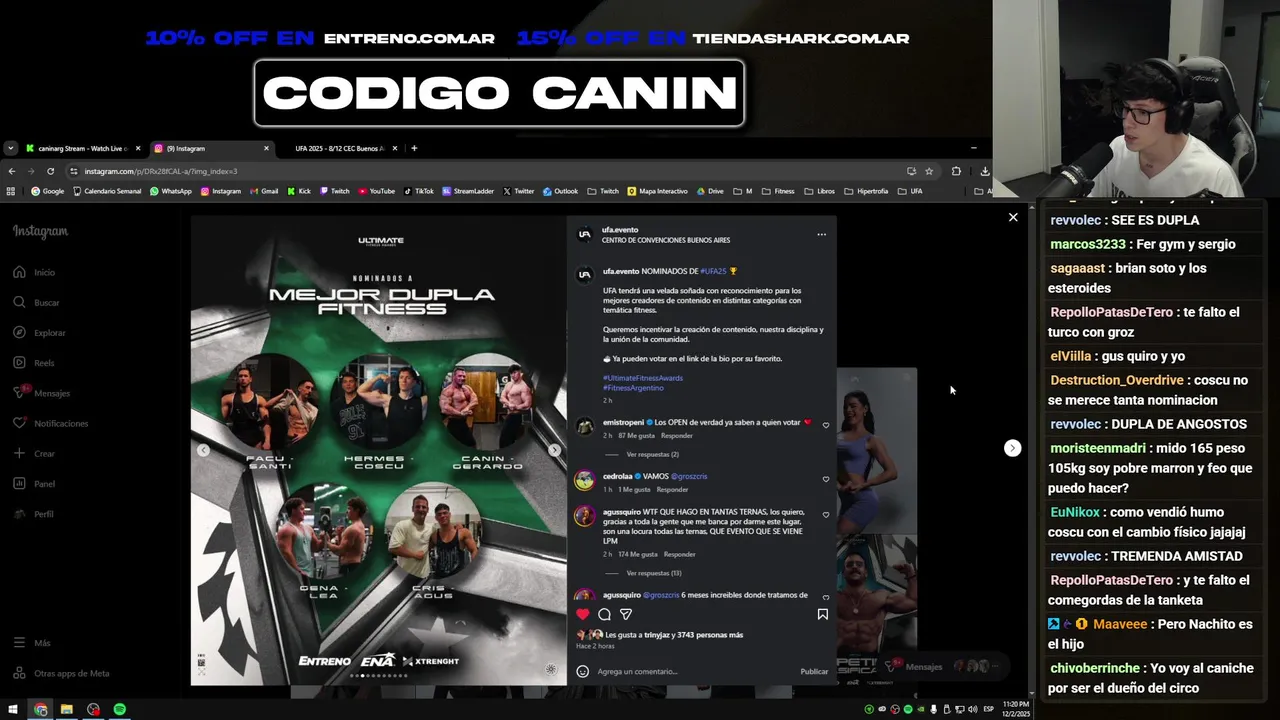The width and height of the screenshot is (1280, 720).
Task: Open #FitnessArgentino hashtag
Action: 633,387
